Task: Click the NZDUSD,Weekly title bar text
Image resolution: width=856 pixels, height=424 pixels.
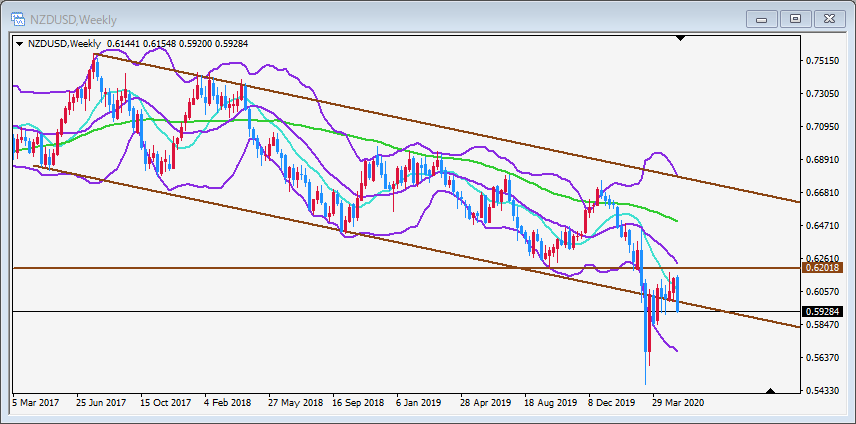Action: pyautogui.click(x=74, y=20)
